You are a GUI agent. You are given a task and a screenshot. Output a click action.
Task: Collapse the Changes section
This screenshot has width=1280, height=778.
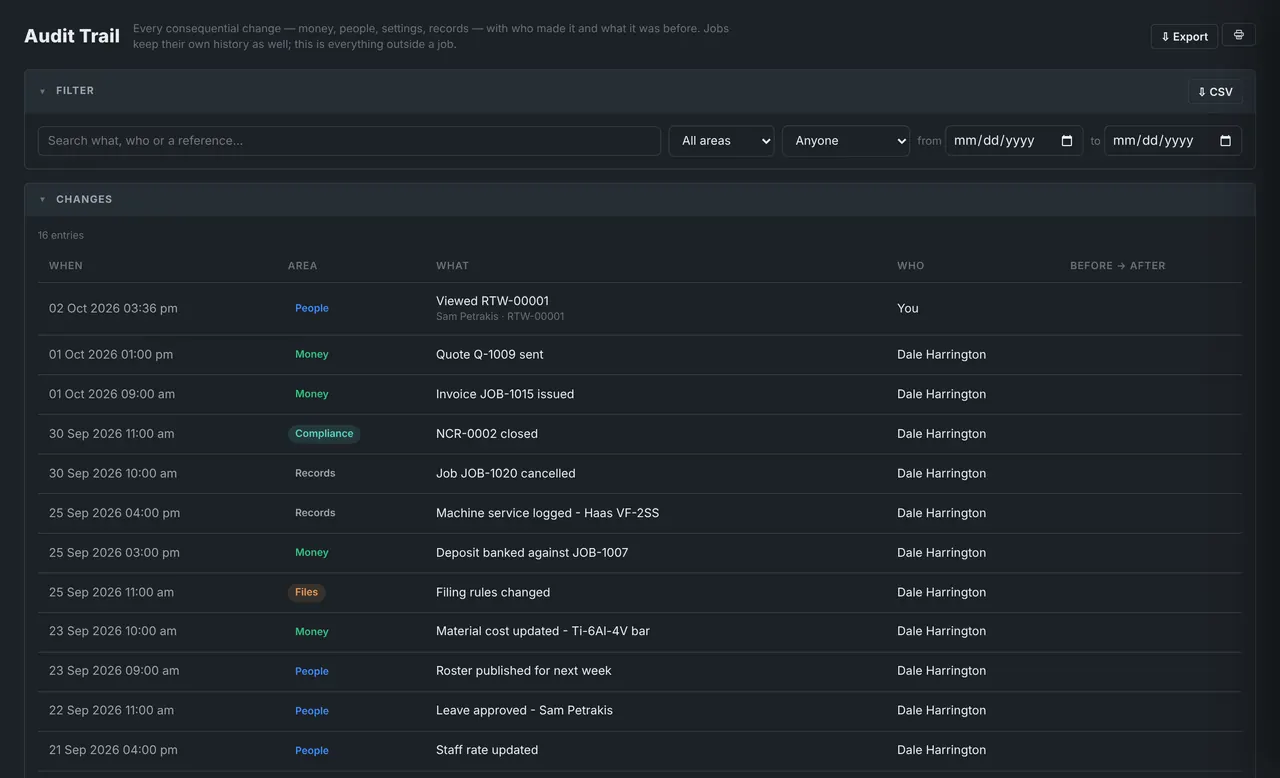(x=42, y=200)
